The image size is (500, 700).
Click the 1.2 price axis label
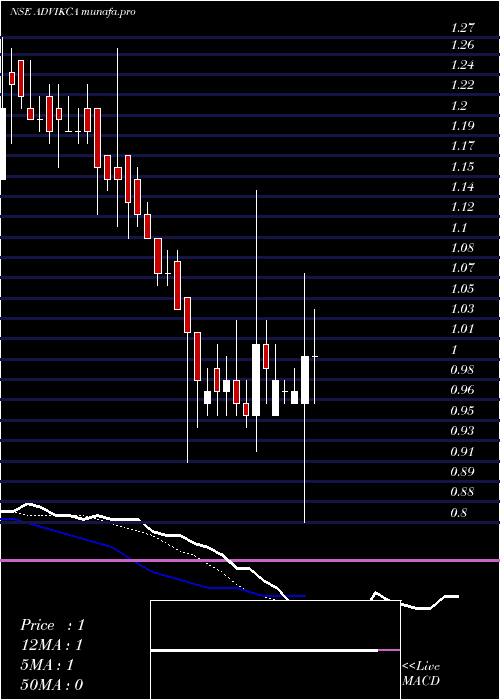click(459, 105)
